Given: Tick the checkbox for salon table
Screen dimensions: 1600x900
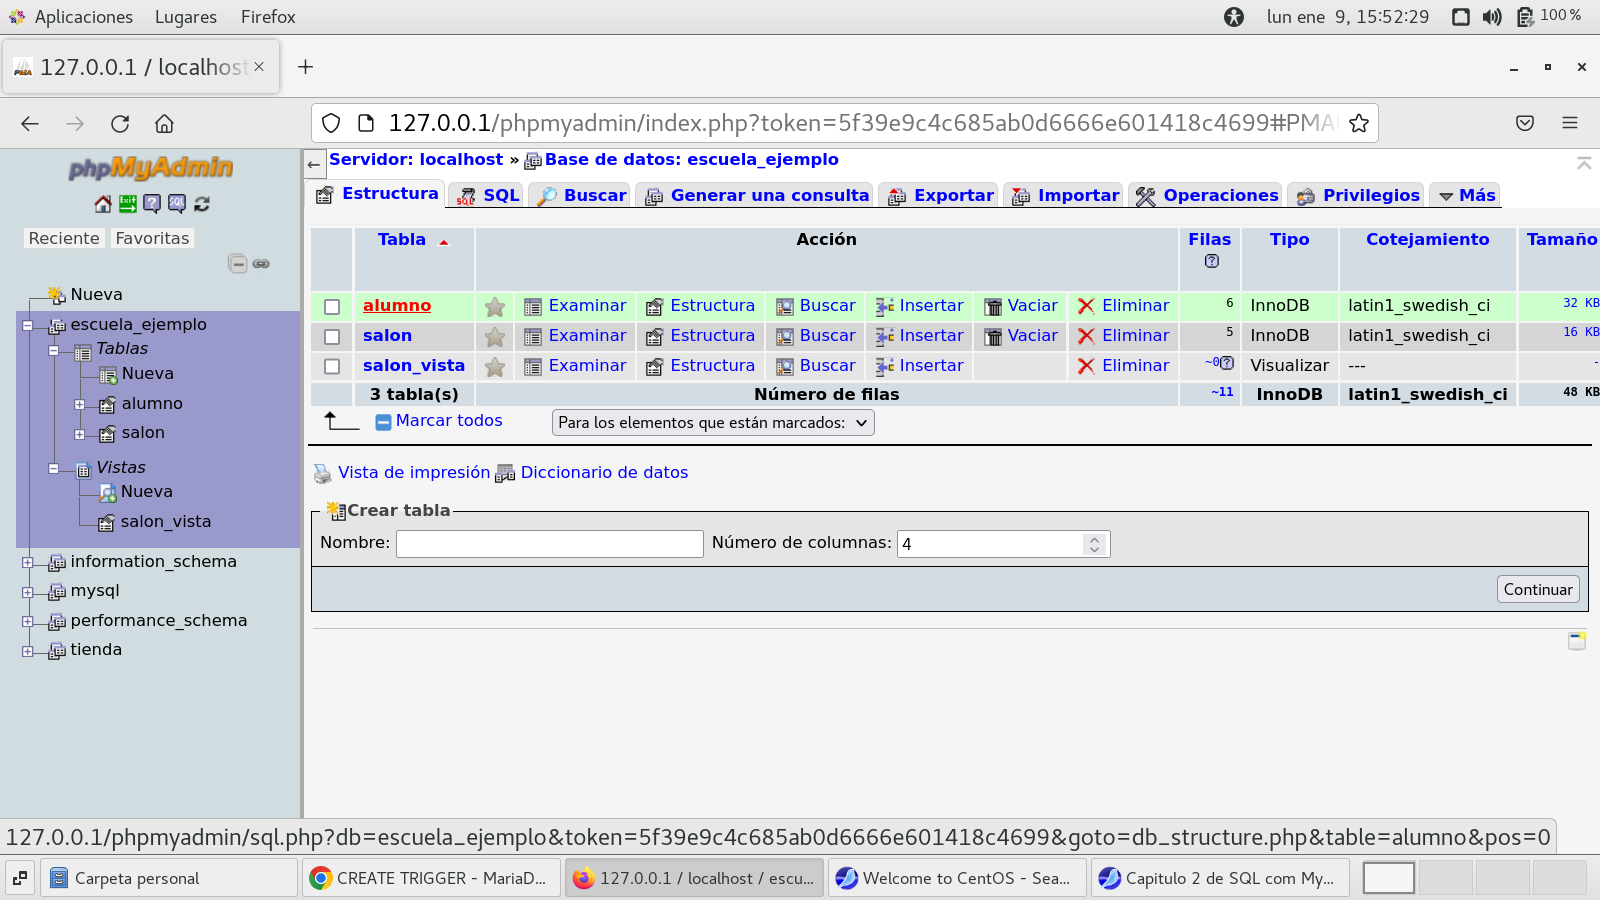Looking at the screenshot, I should tap(332, 337).
